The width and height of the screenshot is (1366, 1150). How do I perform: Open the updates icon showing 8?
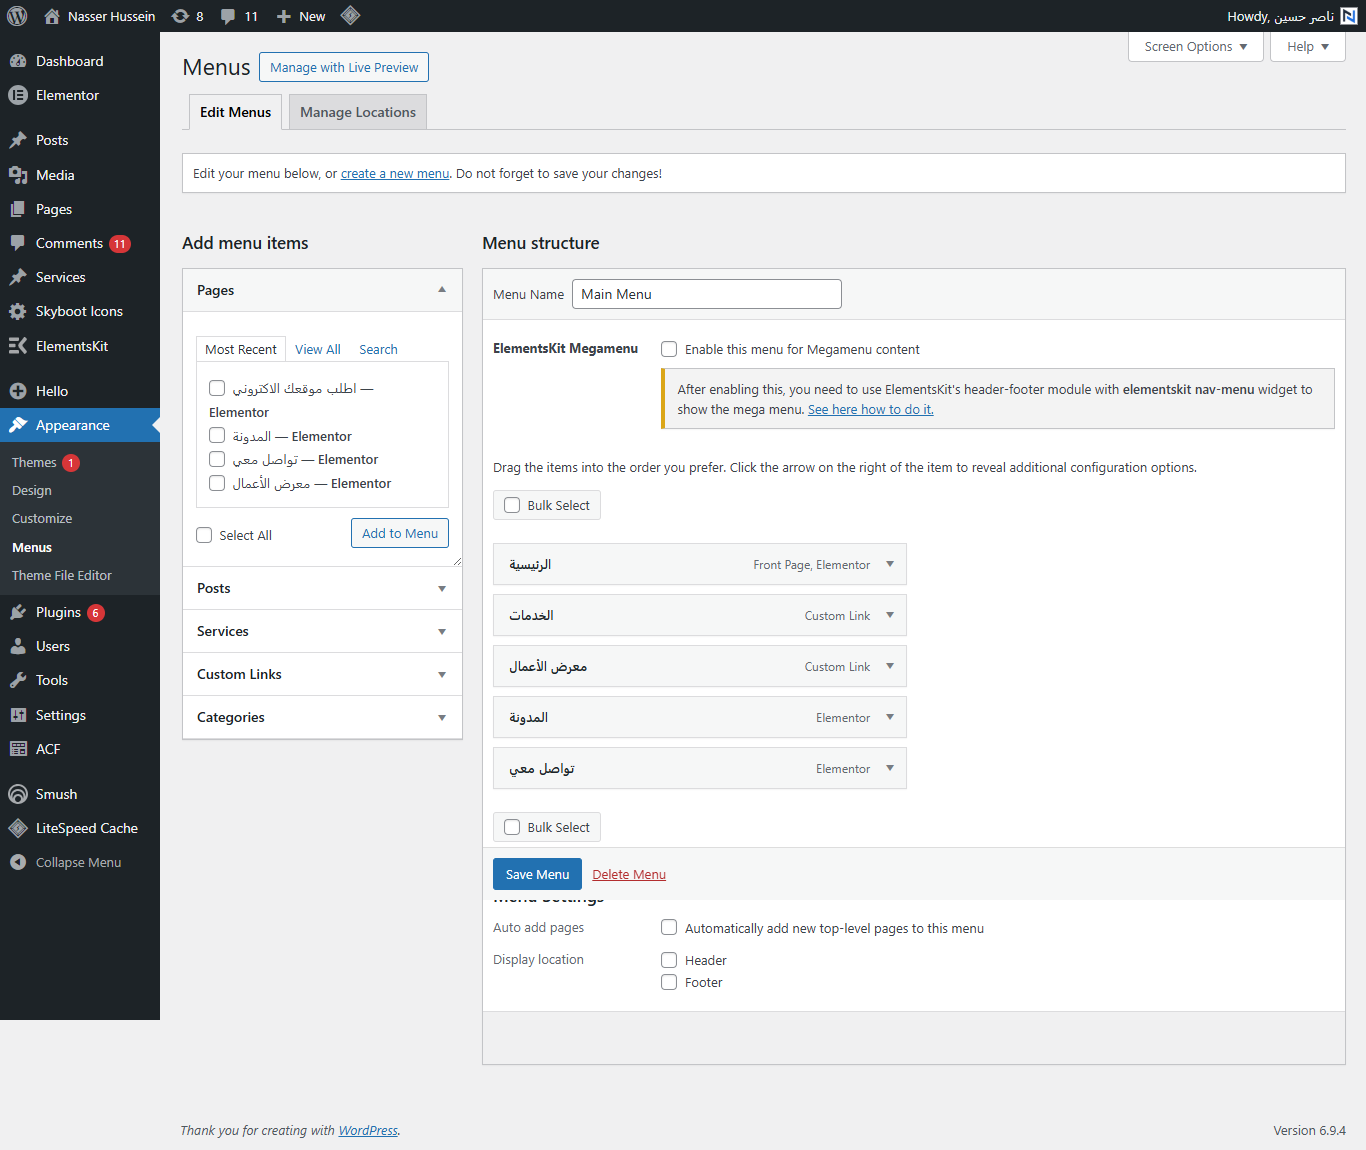click(180, 16)
